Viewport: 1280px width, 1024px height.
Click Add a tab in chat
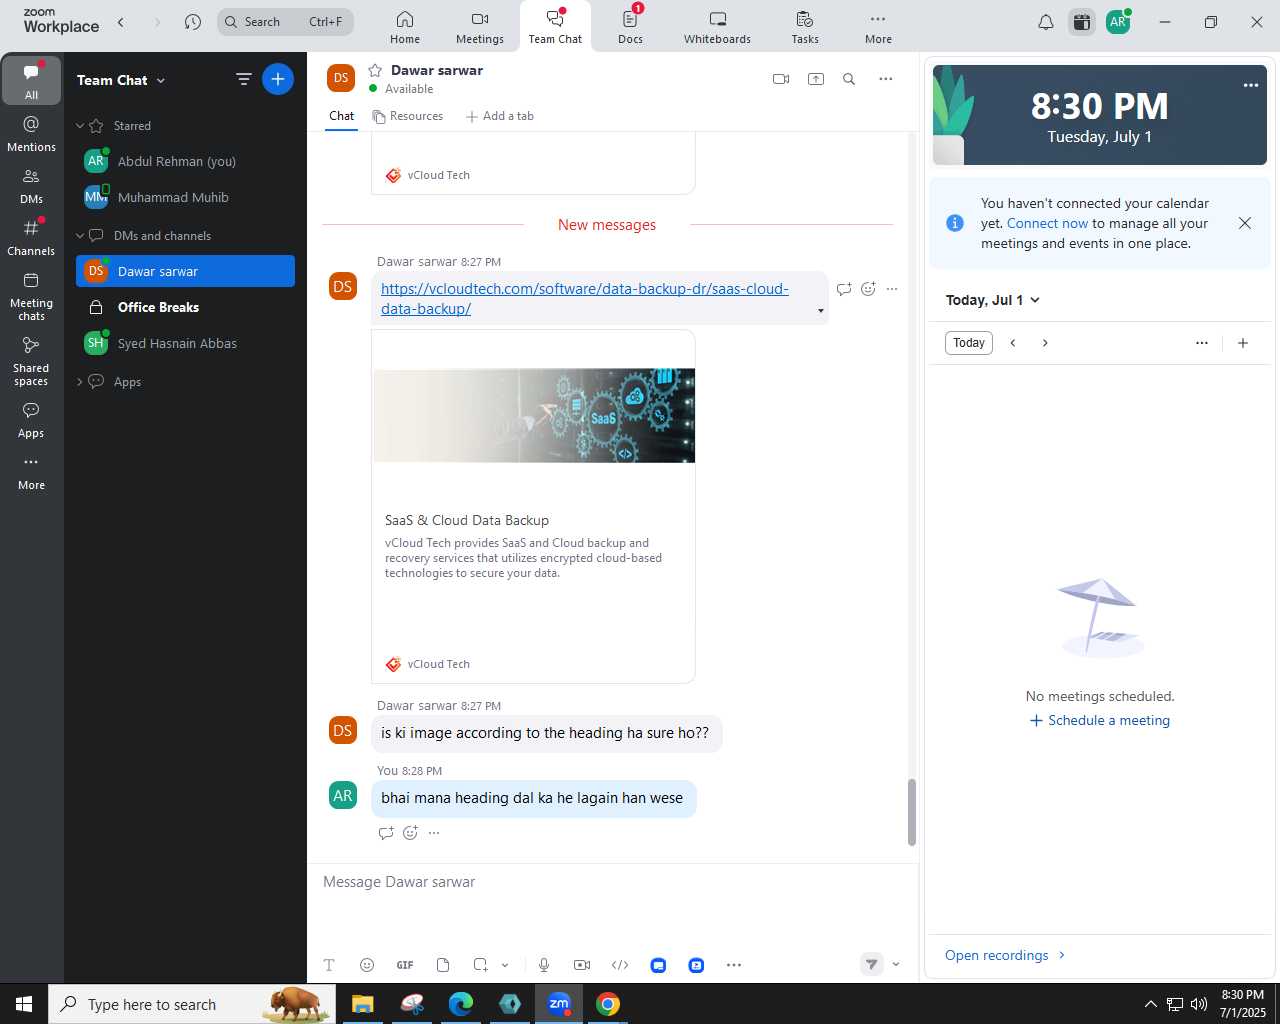click(x=500, y=116)
